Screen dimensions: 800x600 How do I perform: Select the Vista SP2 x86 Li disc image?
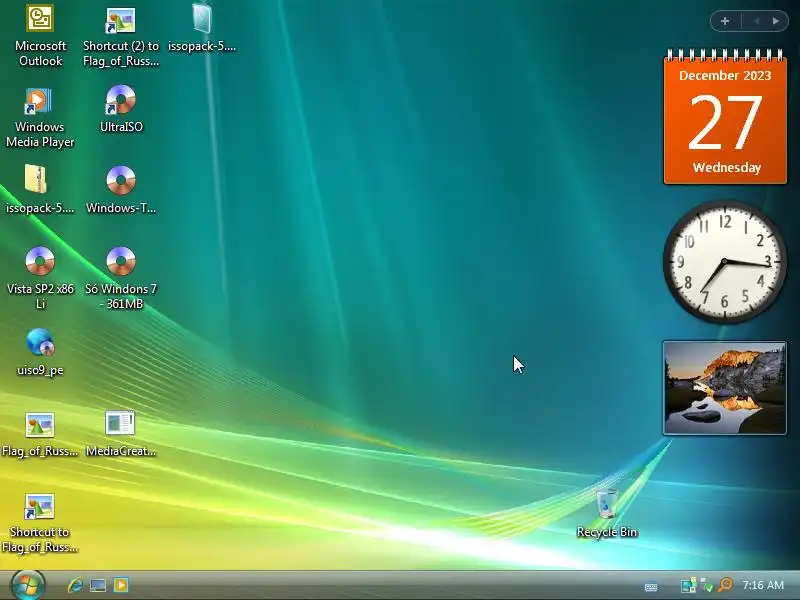click(40, 278)
